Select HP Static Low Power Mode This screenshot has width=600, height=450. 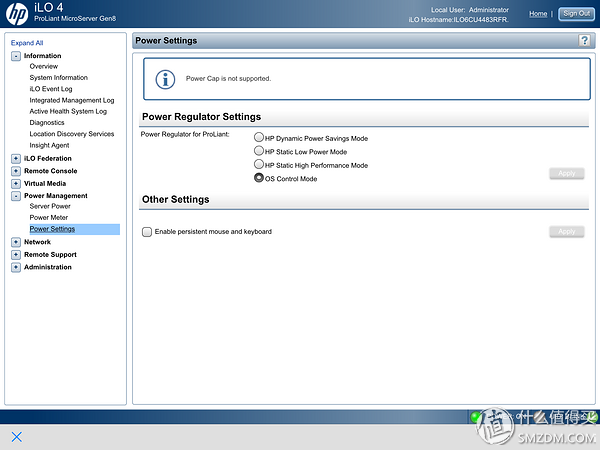point(259,150)
